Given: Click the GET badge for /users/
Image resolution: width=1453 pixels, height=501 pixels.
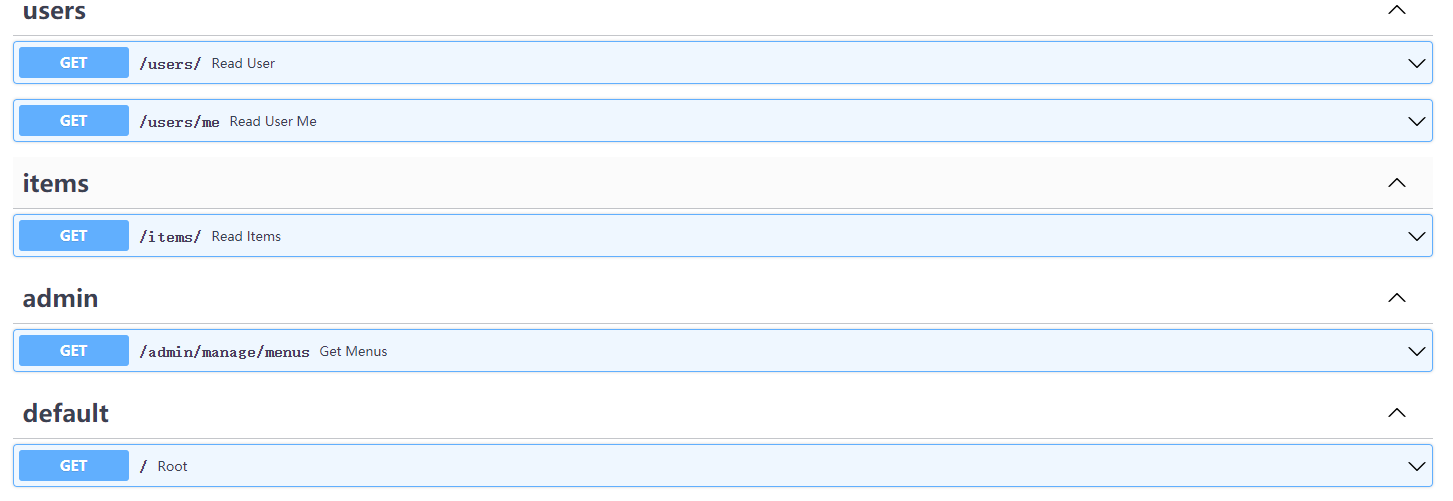Looking at the screenshot, I should [74, 62].
